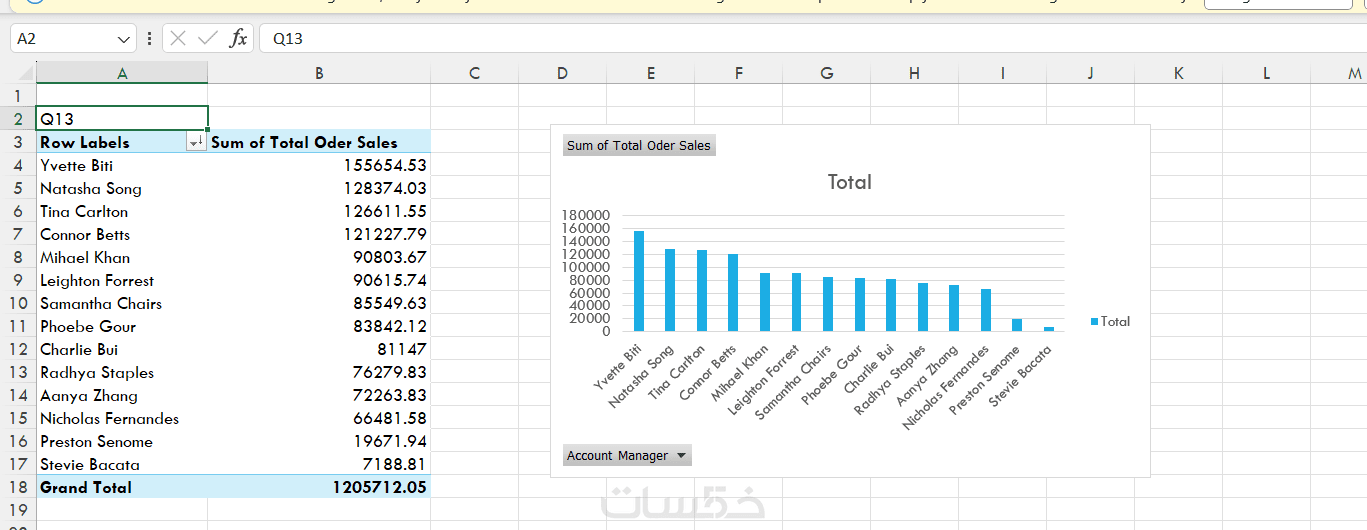Select column J header
This screenshot has height=530, width=1367.
(1090, 73)
